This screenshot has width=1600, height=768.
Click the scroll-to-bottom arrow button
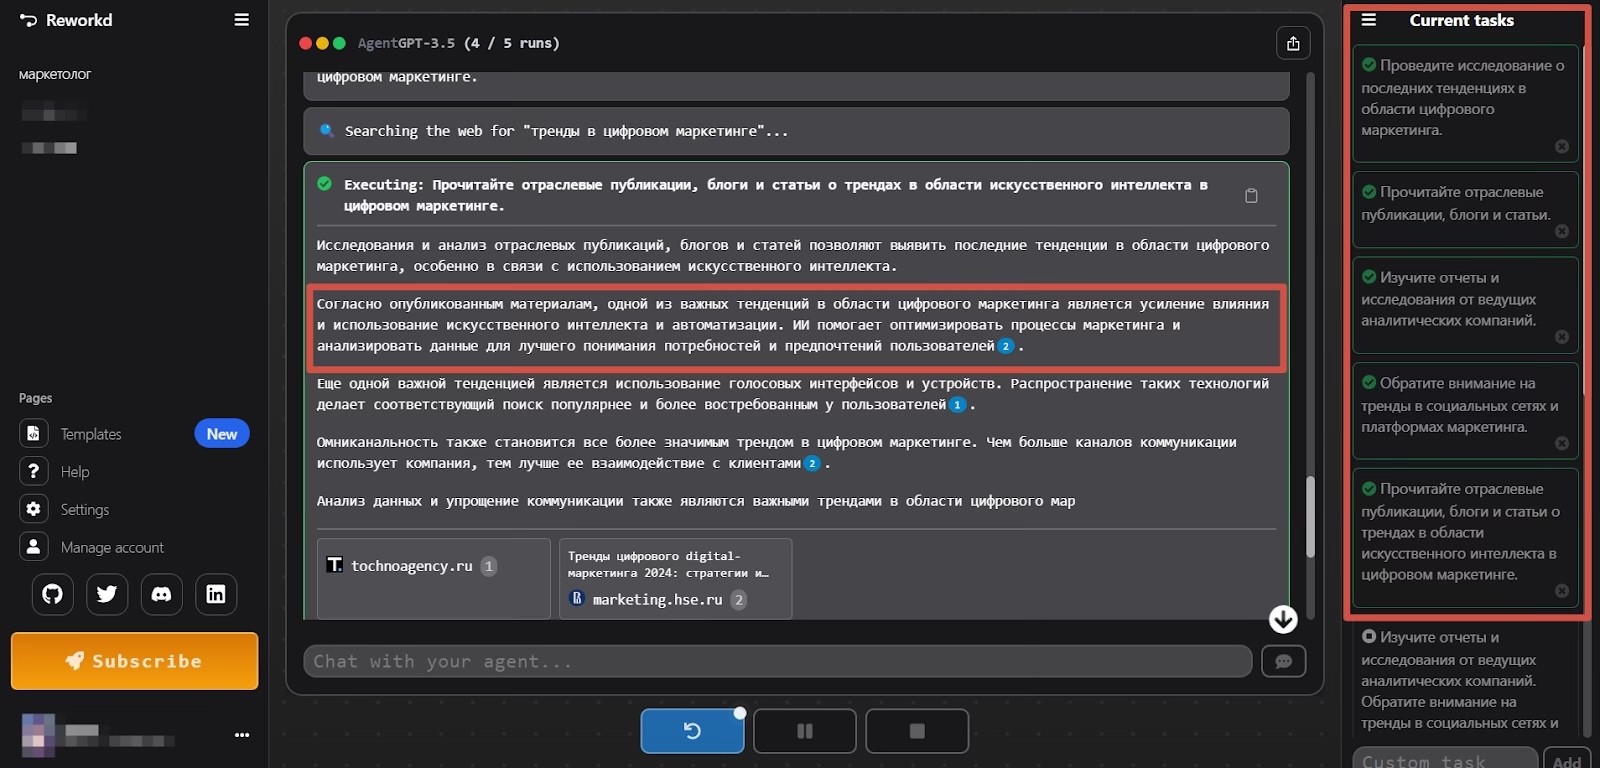(x=1283, y=619)
